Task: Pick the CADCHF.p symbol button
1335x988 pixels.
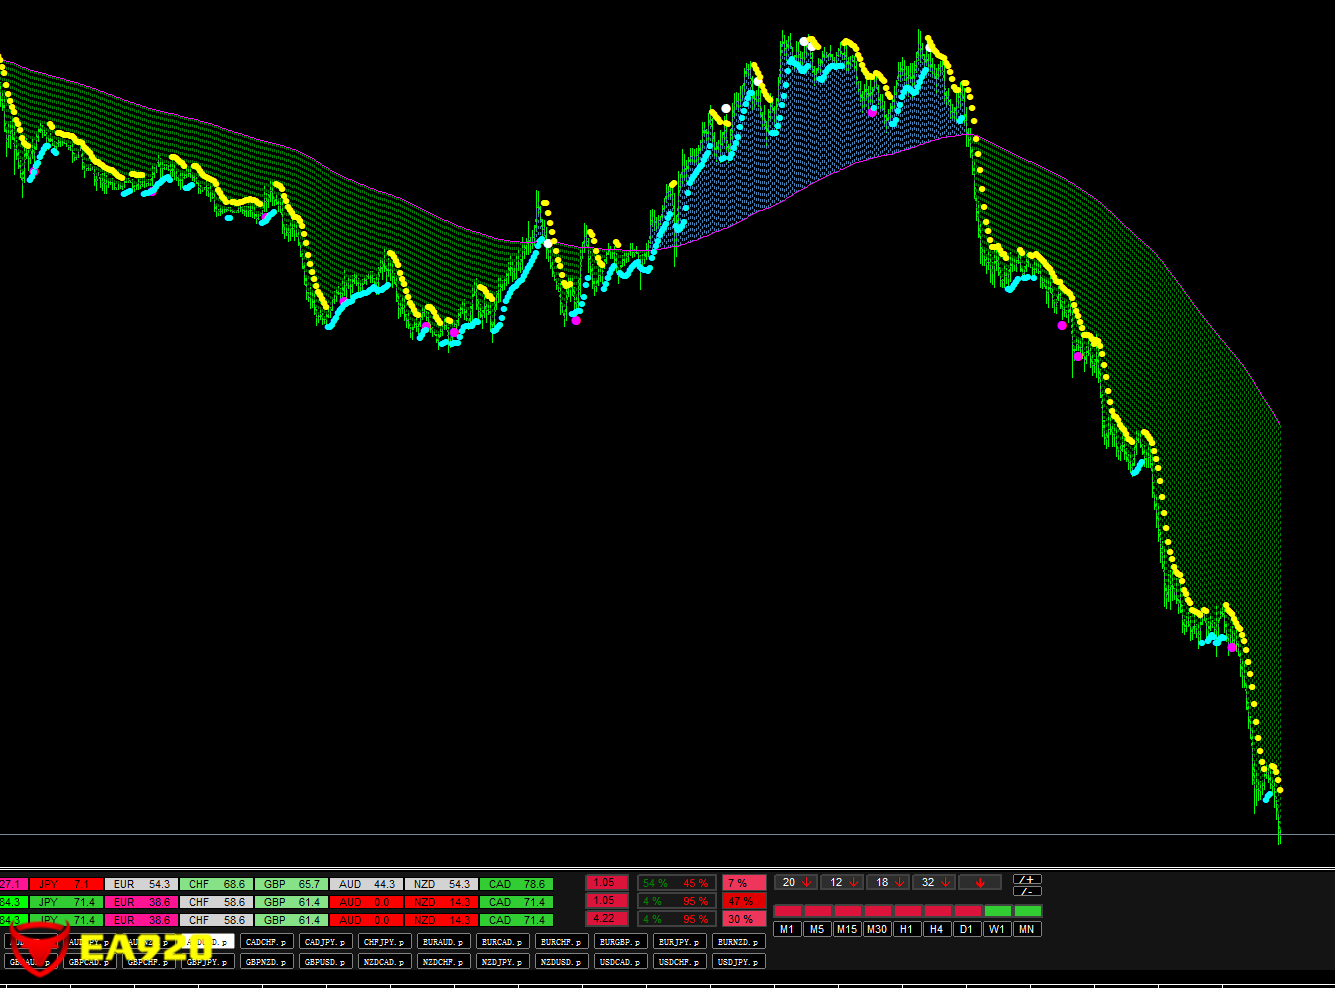Action: (267, 942)
